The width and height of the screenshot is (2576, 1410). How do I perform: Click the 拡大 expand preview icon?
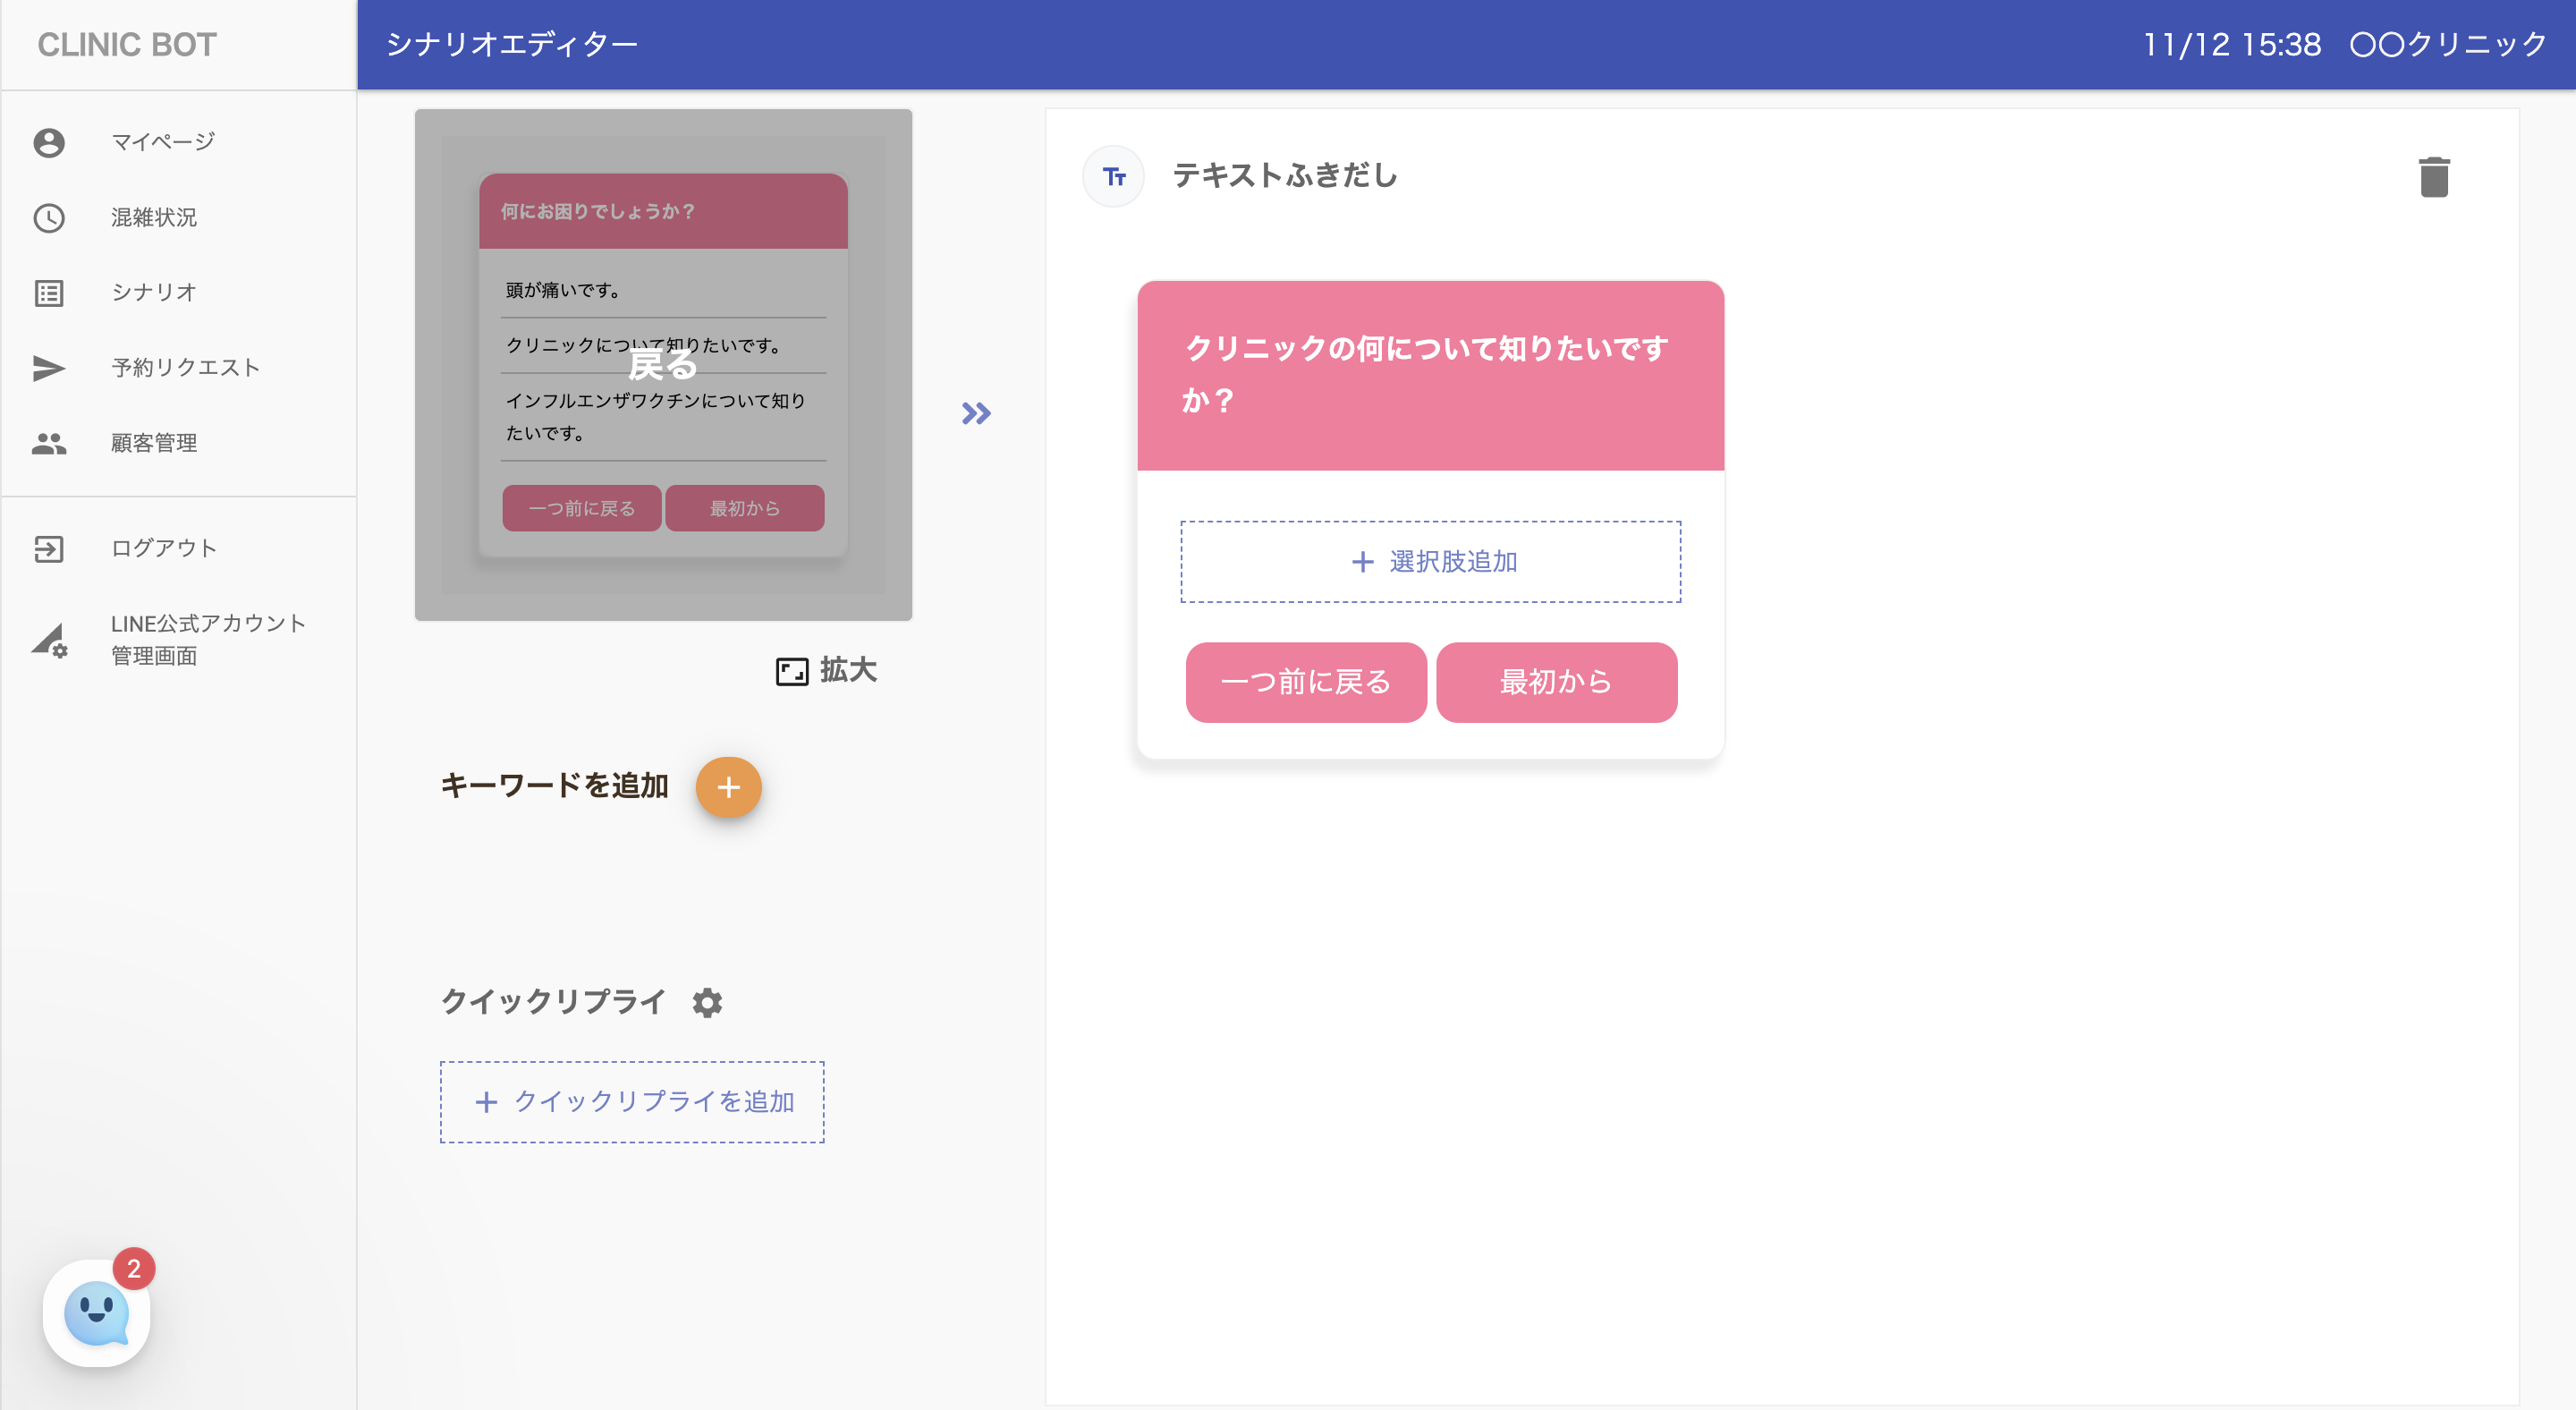(792, 671)
